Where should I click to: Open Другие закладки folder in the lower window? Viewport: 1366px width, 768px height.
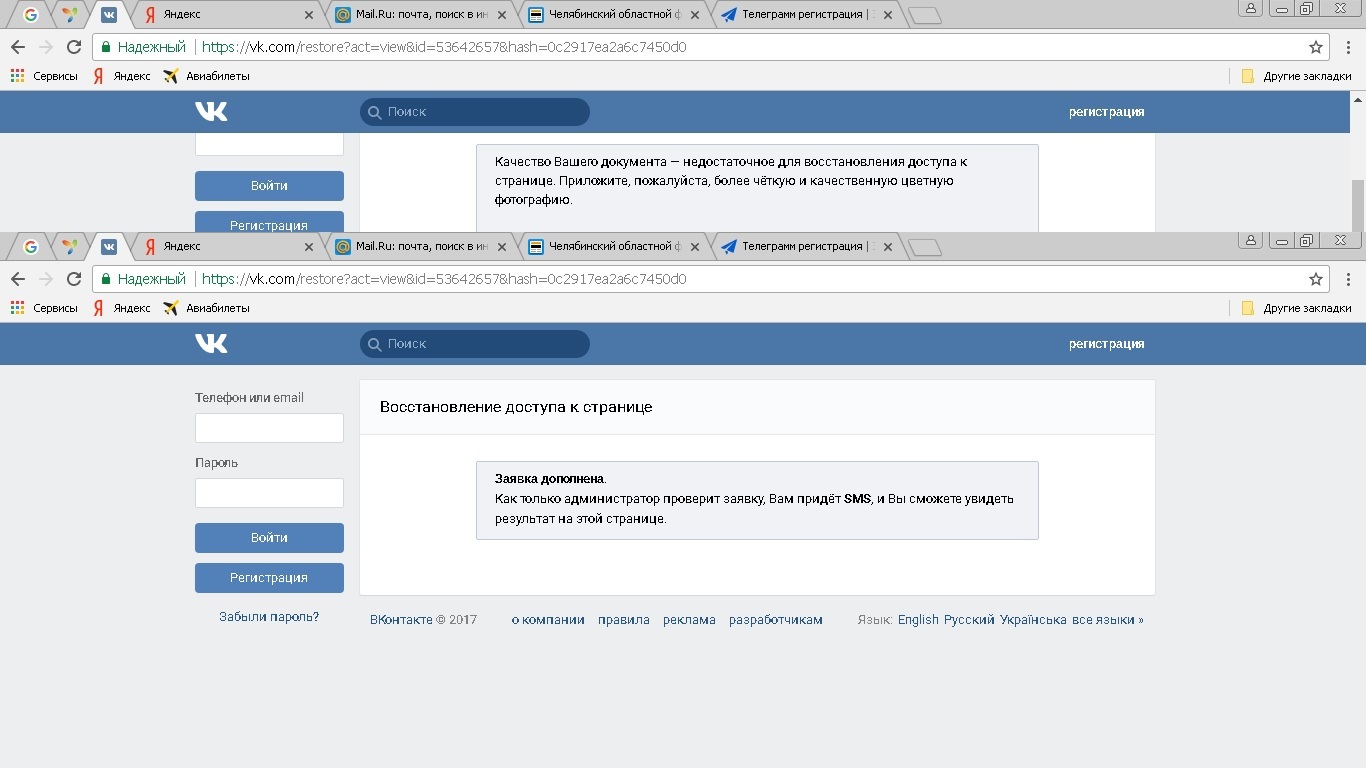[x=1296, y=308]
